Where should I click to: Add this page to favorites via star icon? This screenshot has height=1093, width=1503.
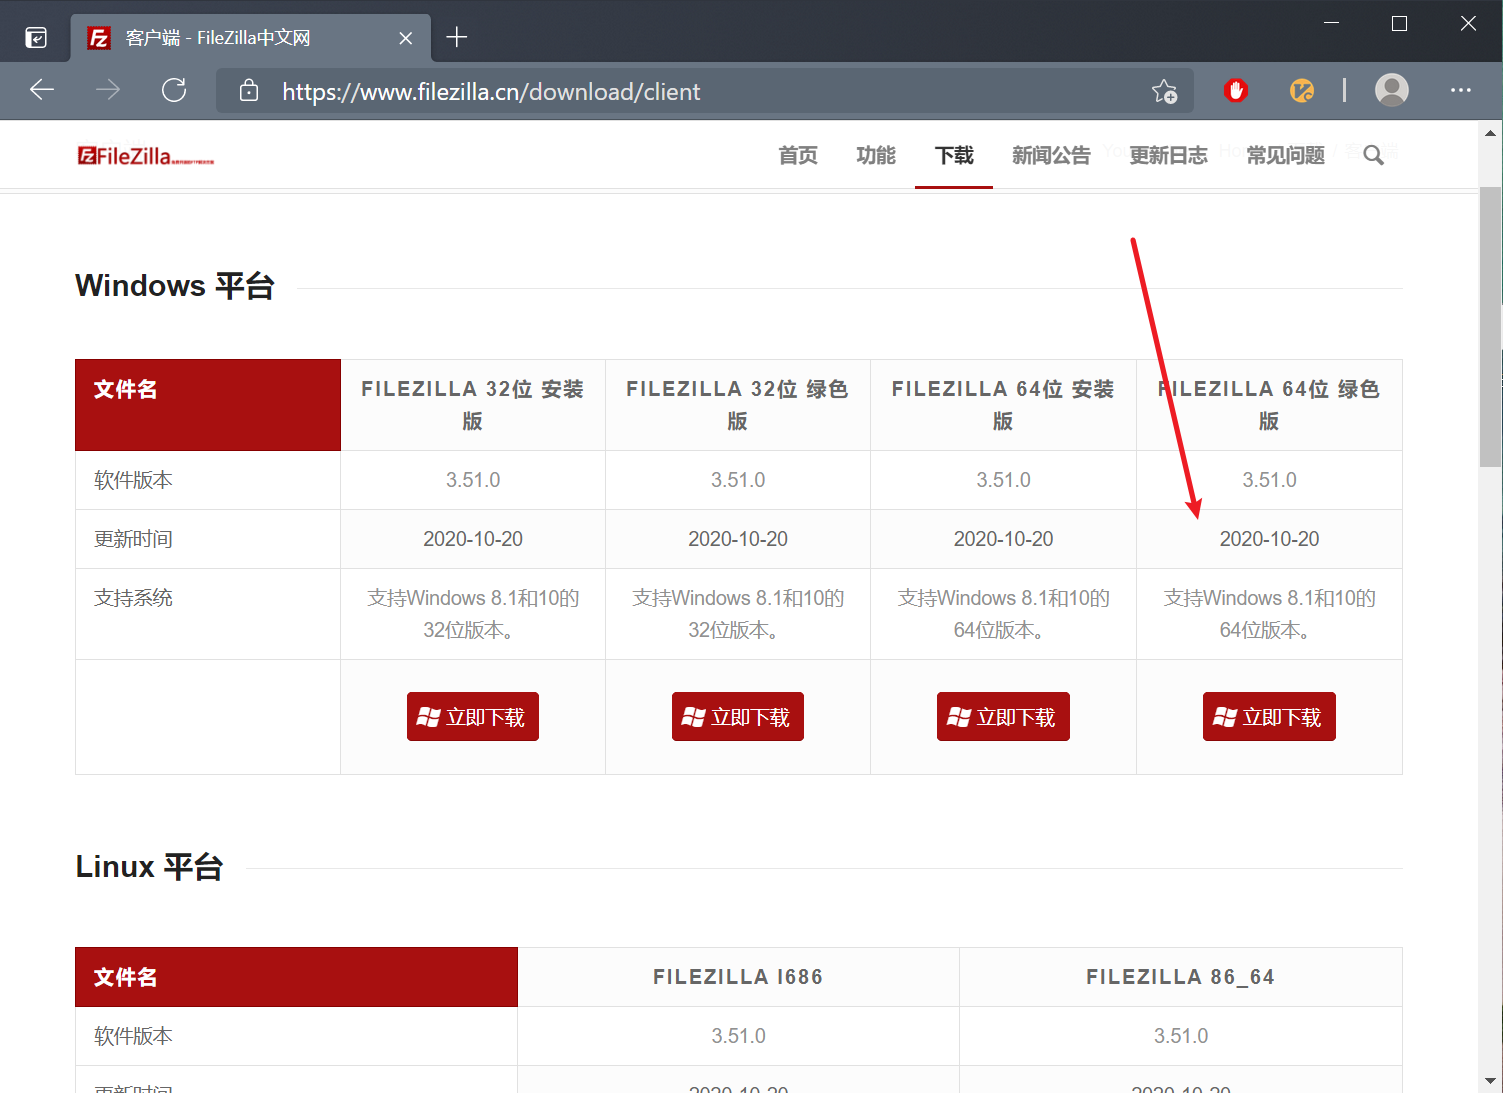point(1164,91)
